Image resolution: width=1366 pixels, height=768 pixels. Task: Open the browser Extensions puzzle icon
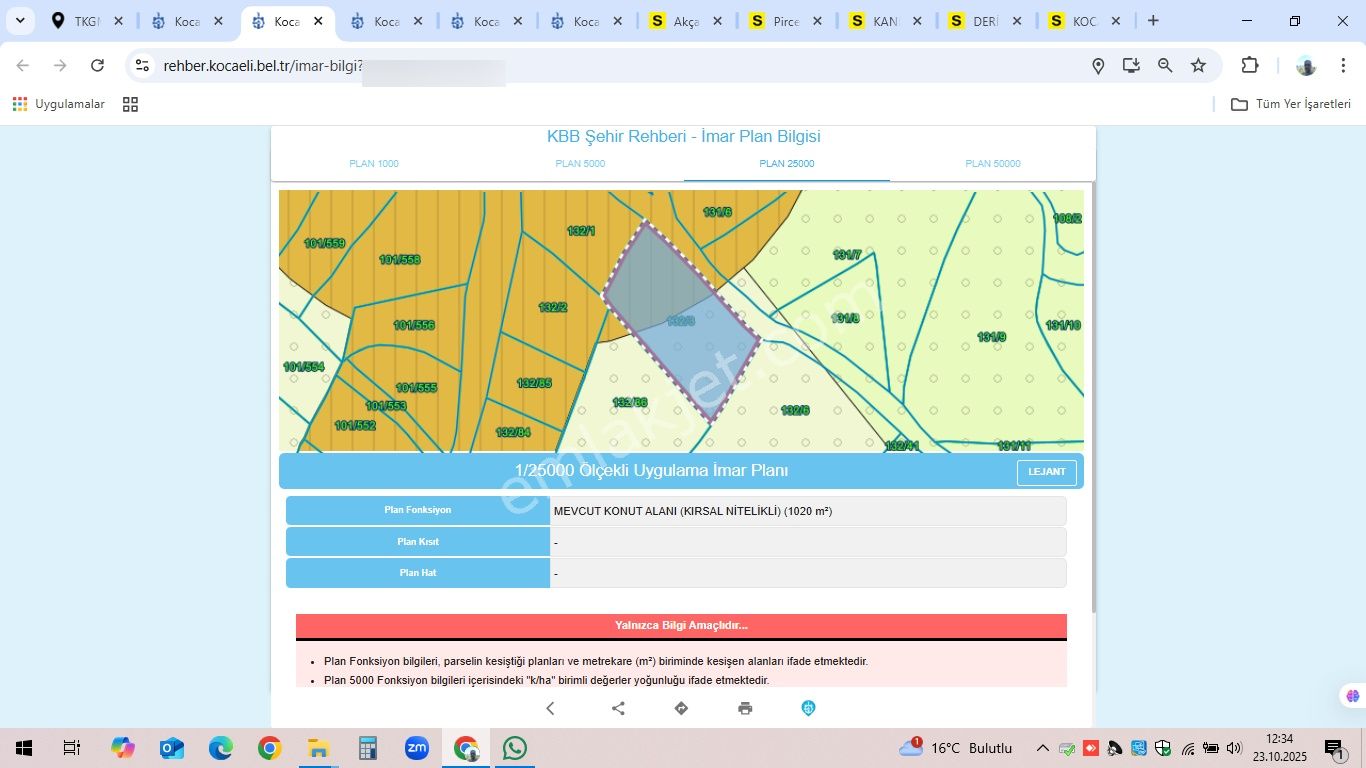point(1249,66)
